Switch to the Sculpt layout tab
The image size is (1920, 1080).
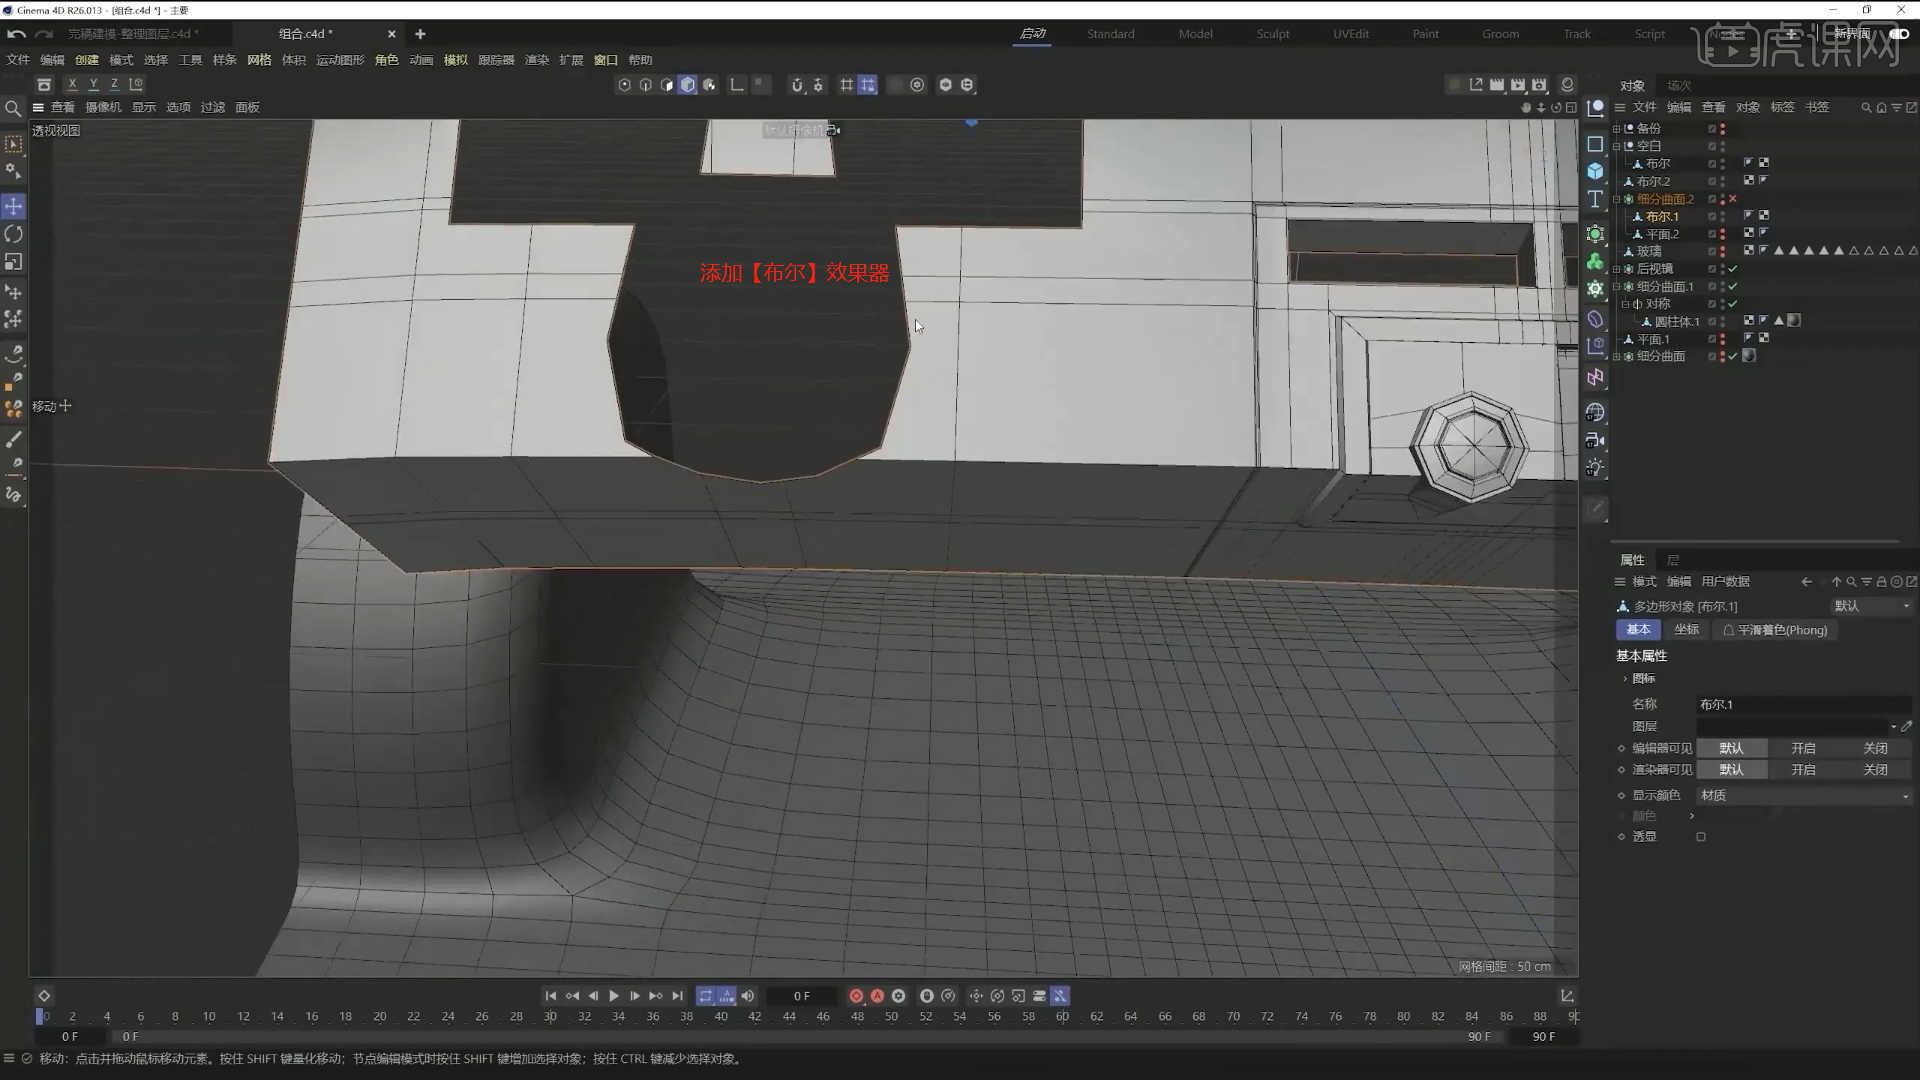[x=1272, y=33]
